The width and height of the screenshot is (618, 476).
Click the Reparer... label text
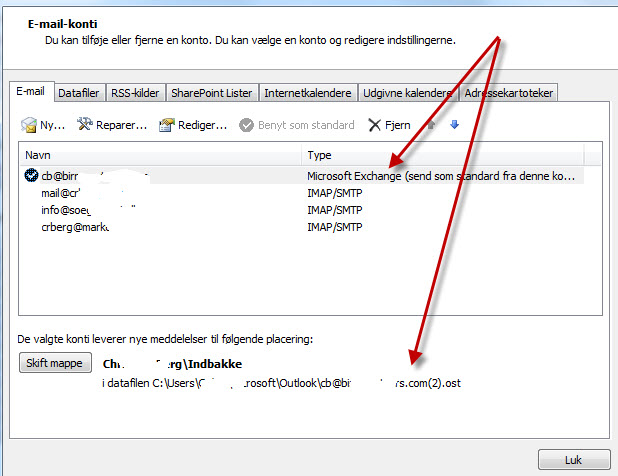[121, 125]
